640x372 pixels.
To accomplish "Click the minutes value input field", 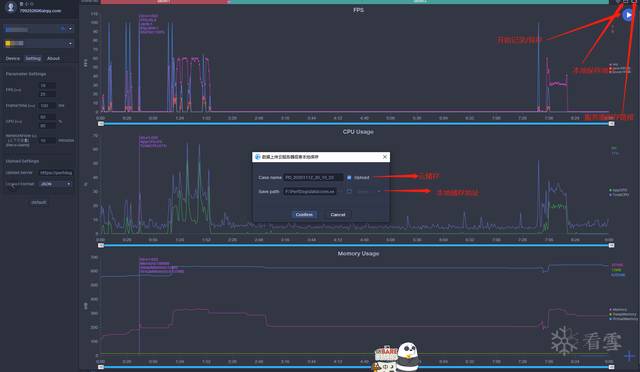I will tap(47, 140).
